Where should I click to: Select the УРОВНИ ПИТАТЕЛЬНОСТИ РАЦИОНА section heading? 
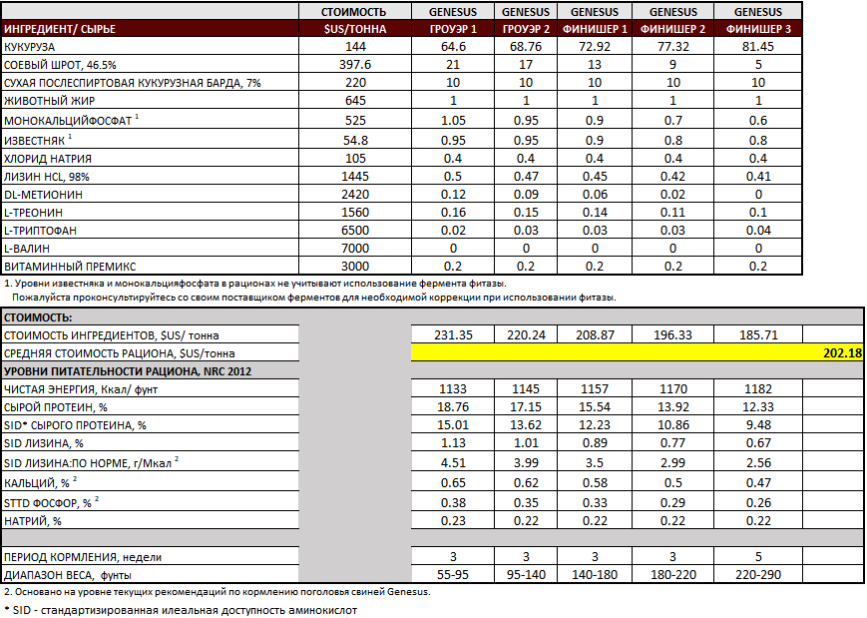(x=126, y=371)
